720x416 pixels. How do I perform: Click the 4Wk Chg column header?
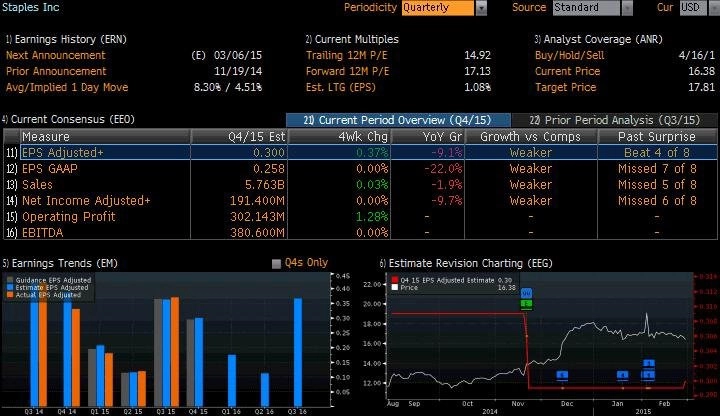(x=339, y=137)
